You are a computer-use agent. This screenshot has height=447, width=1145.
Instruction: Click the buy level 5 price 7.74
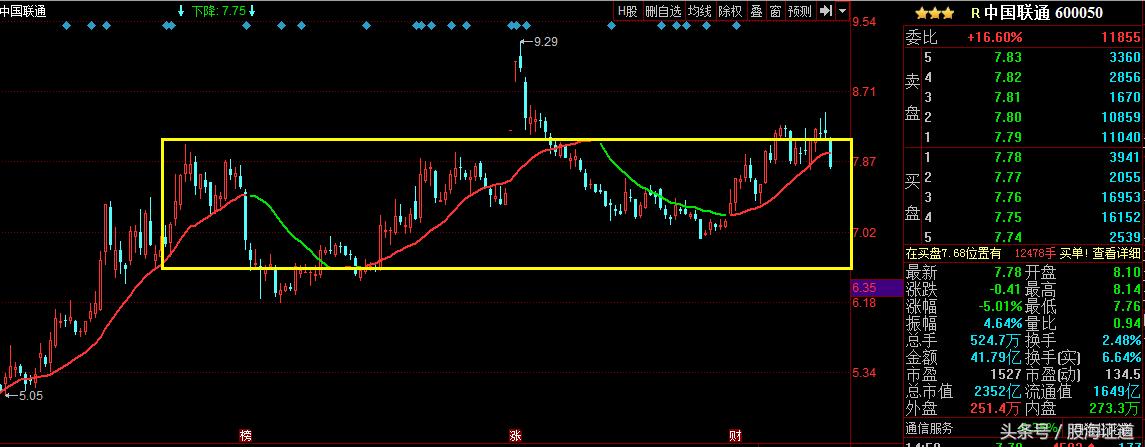pyautogui.click(x=1008, y=237)
